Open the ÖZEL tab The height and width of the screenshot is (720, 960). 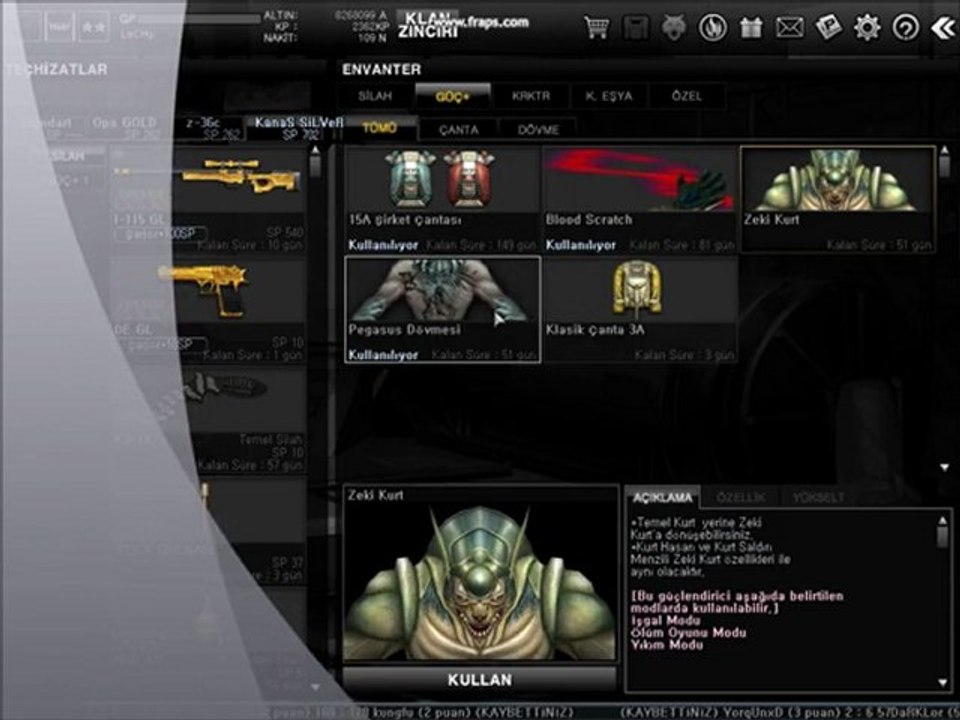[687, 96]
